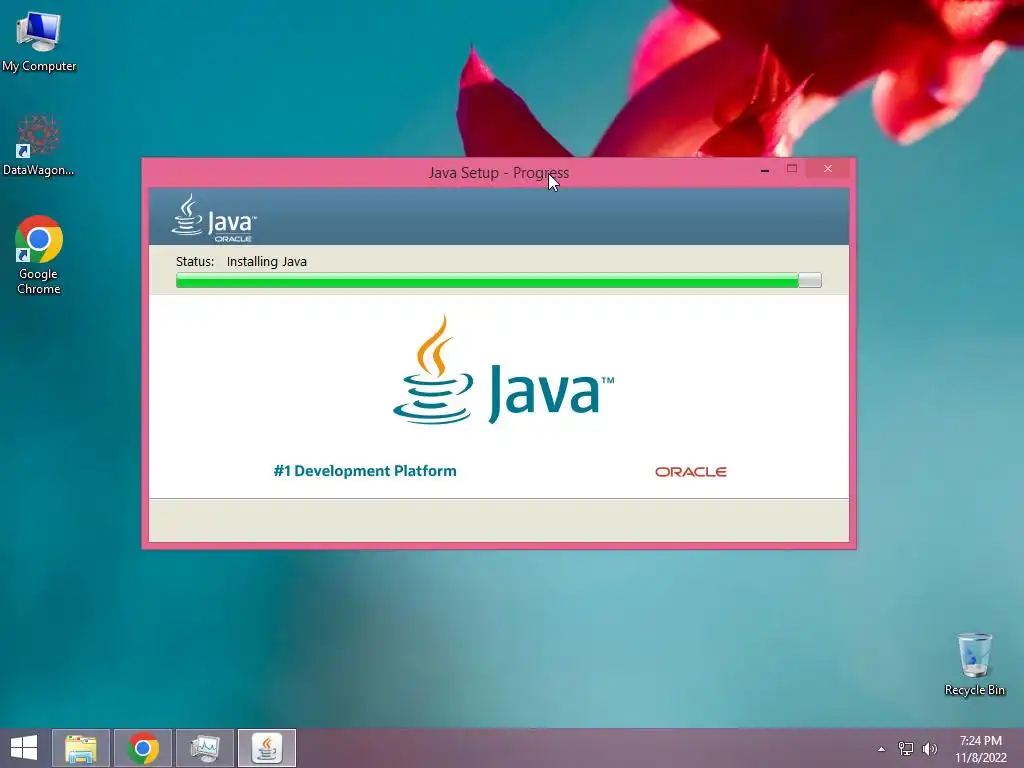Open the system monitor taskbar icon
1024x768 pixels.
tap(205, 748)
